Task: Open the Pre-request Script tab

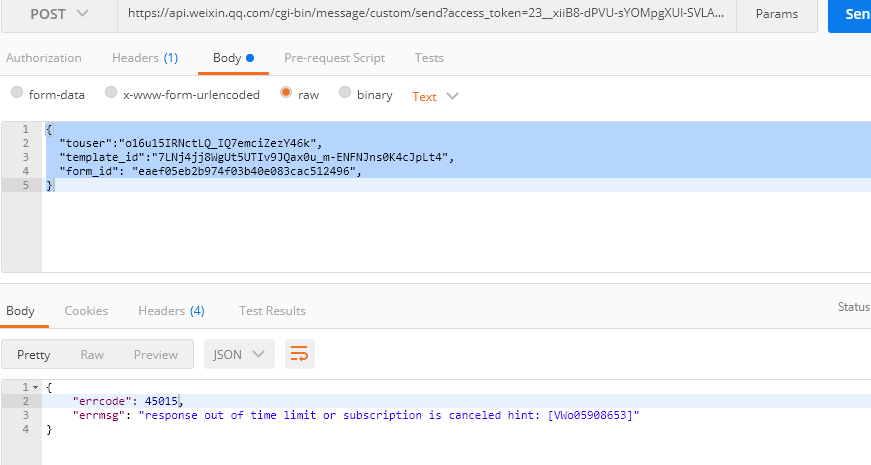Action: pyautogui.click(x=334, y=58)
